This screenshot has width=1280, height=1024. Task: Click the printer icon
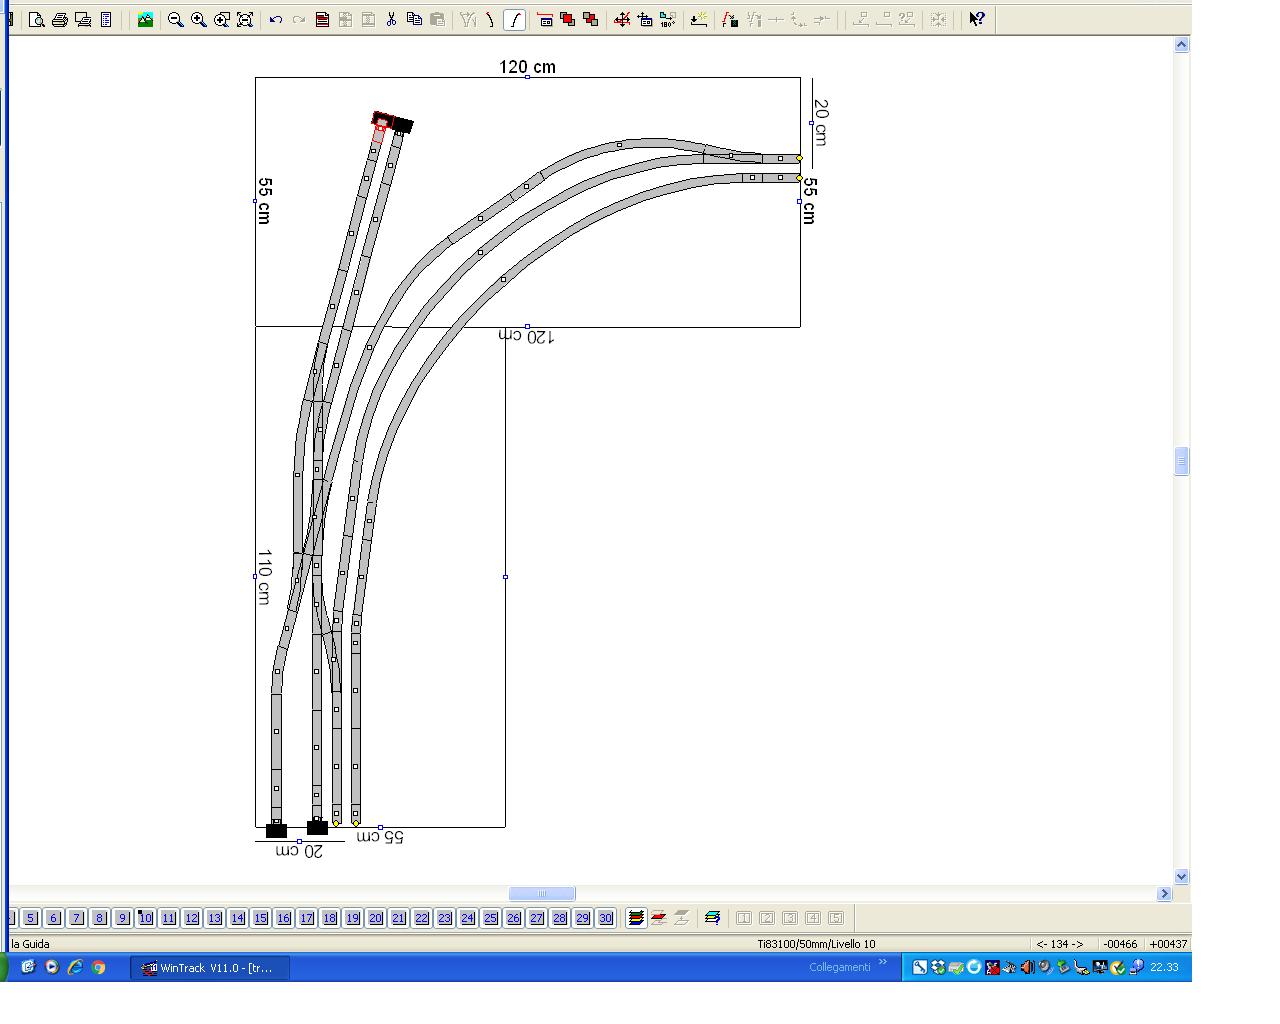point(60,19)
